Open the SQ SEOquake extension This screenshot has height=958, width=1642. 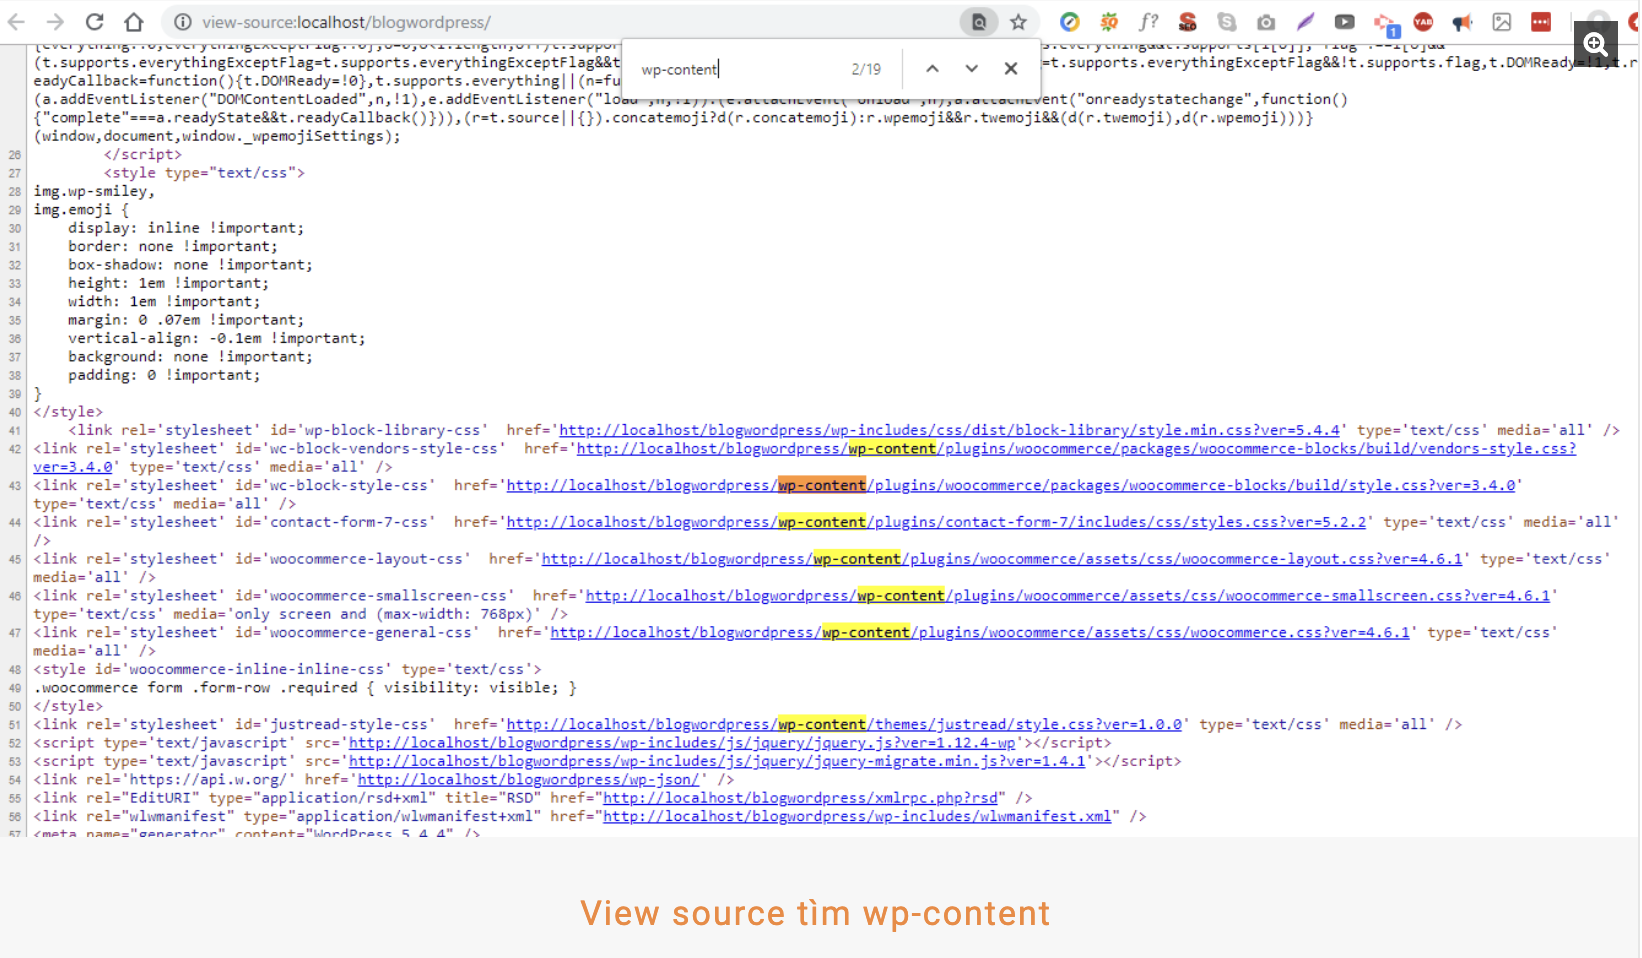1109,22
